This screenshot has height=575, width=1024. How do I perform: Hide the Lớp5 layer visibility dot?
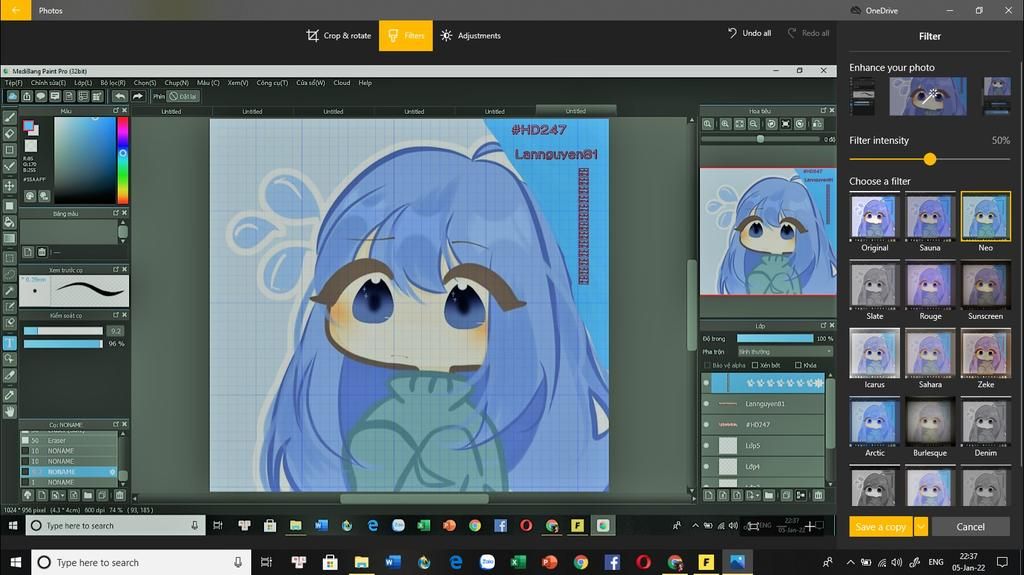tap(706, 446)
